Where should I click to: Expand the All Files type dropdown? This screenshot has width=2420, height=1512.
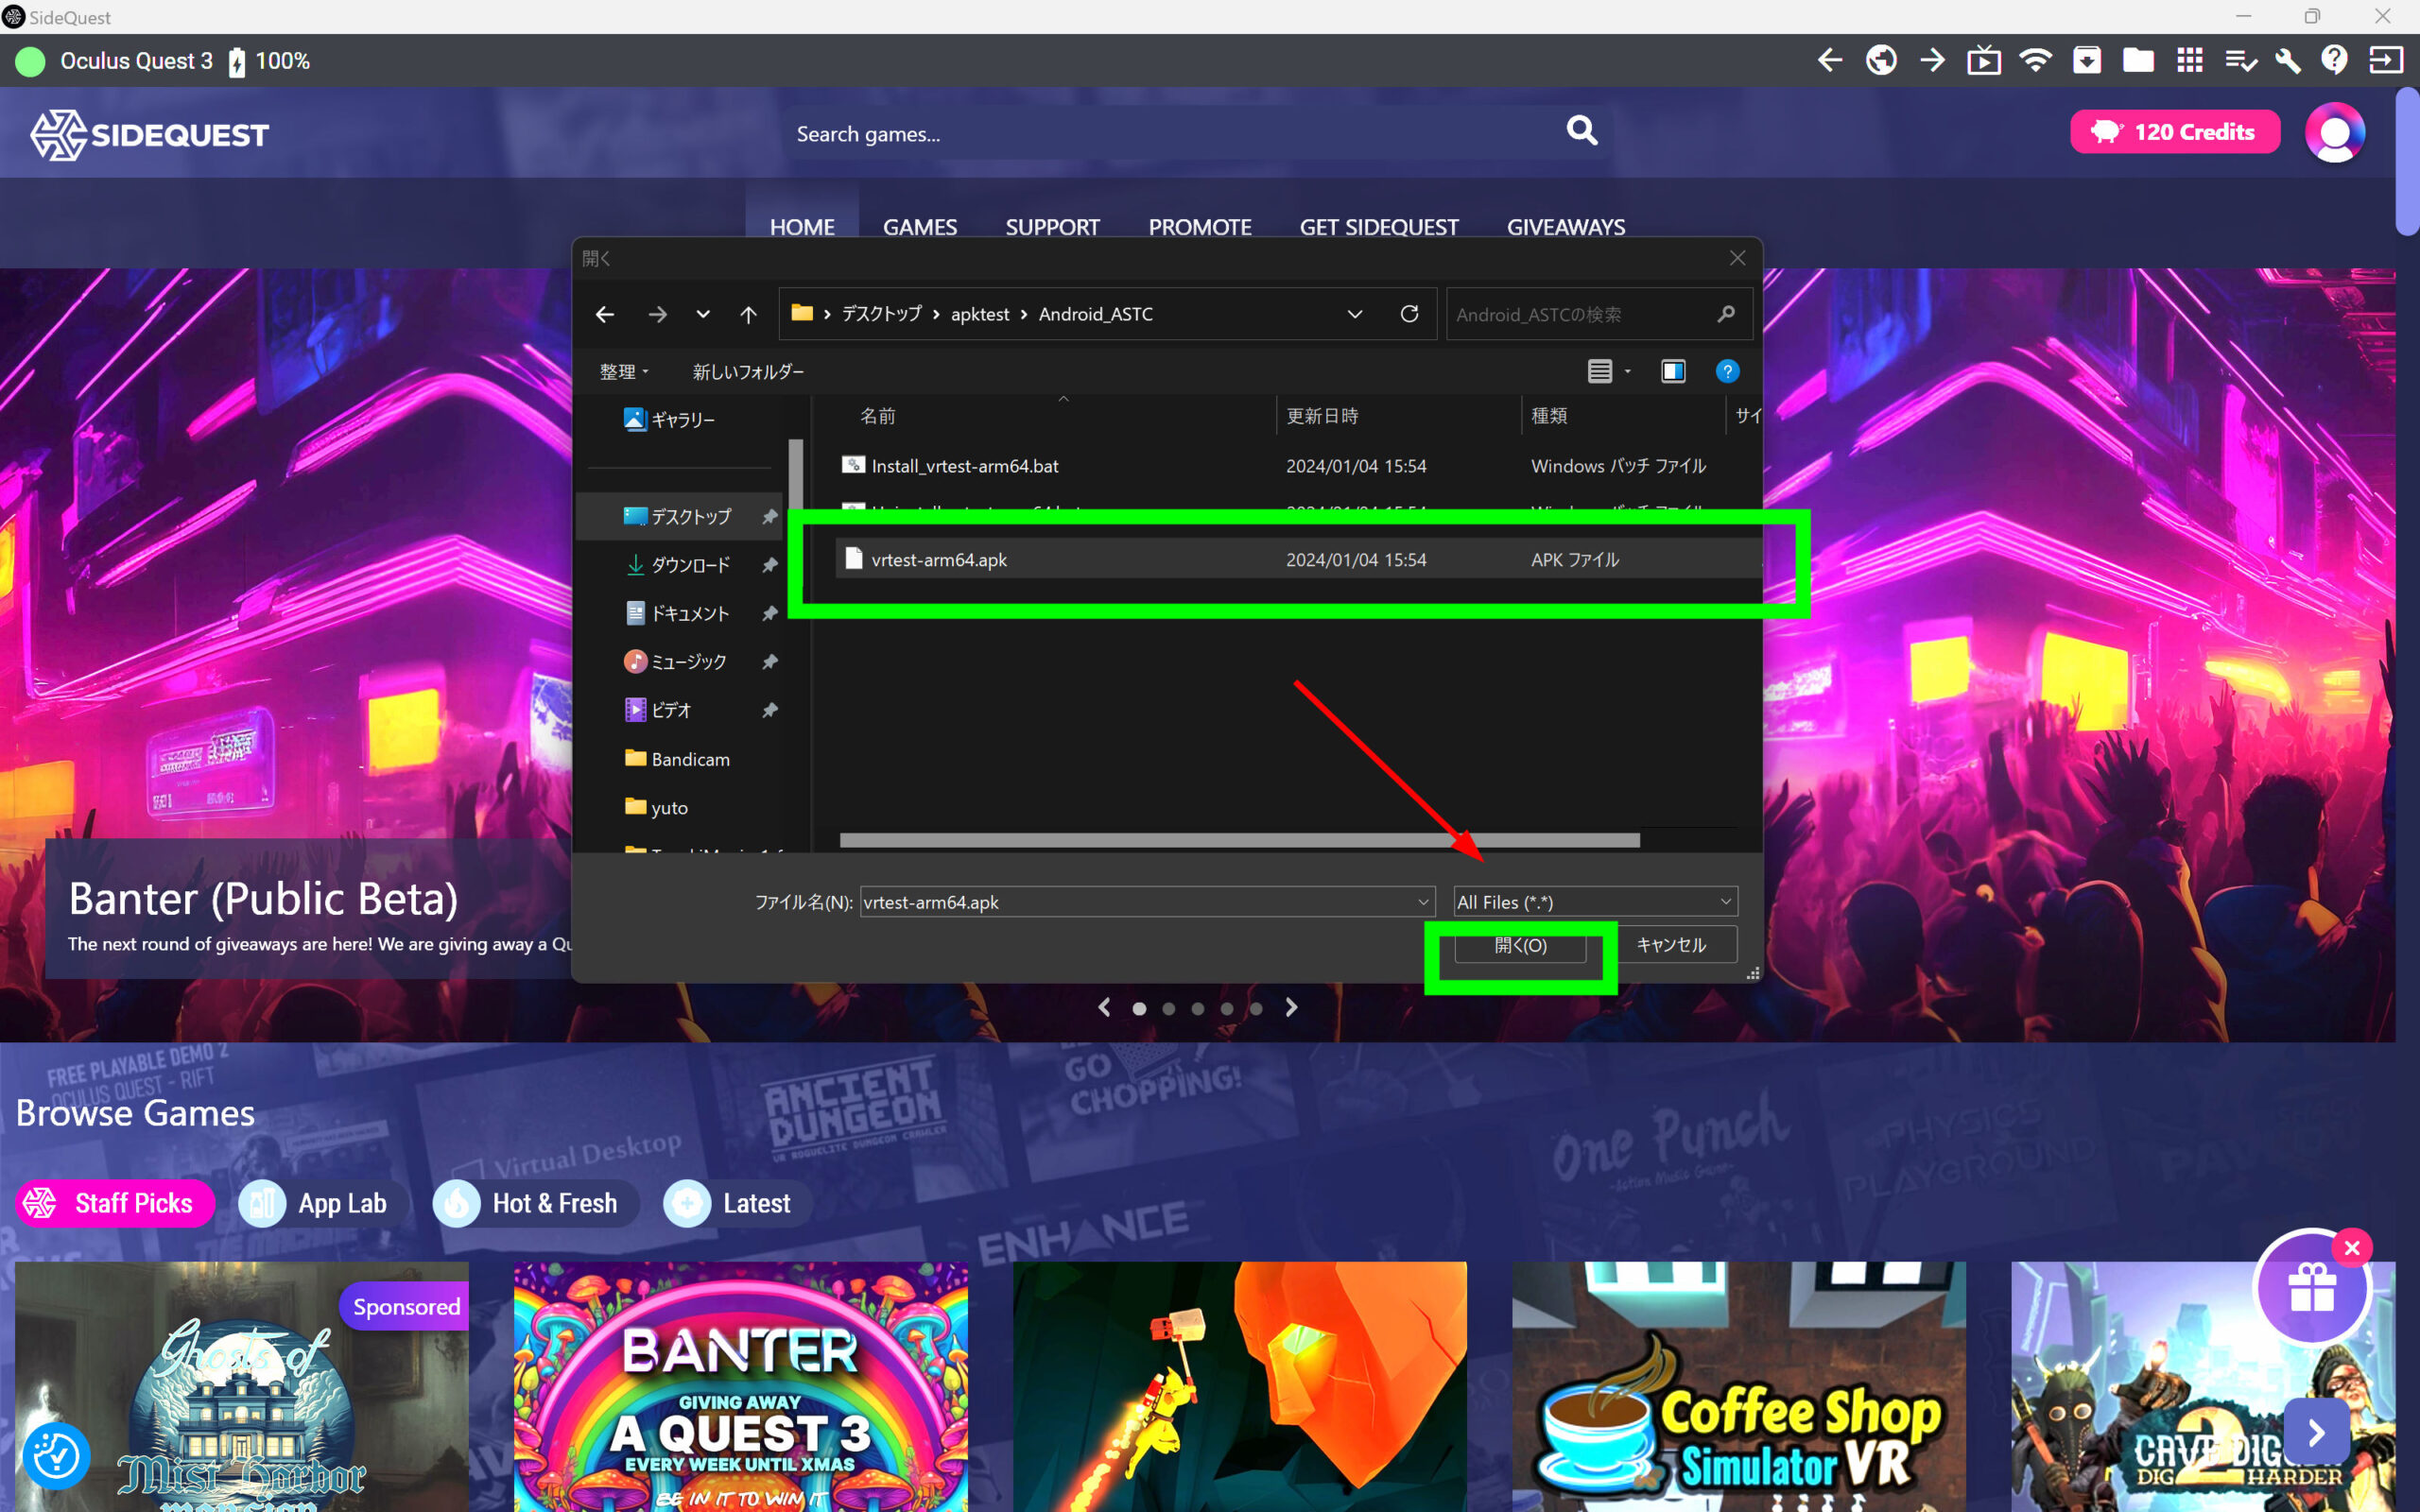[x=1595, y=902]
